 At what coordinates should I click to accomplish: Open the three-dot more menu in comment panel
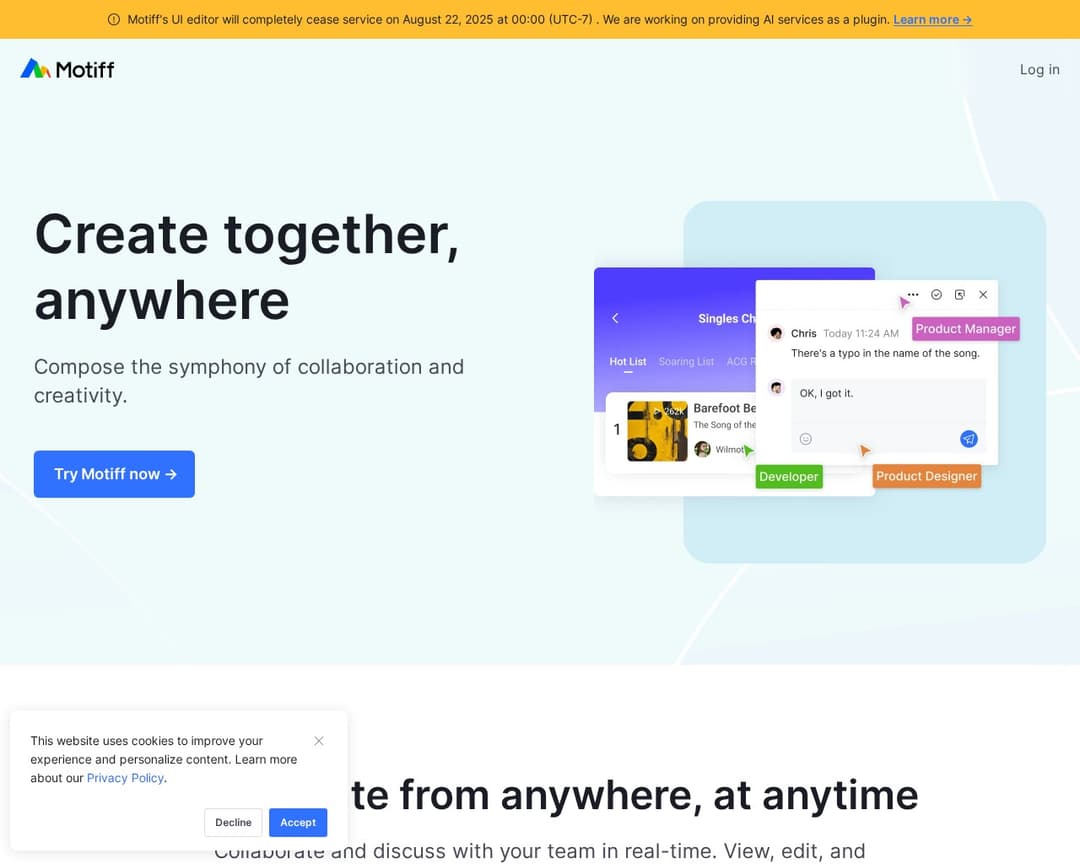point(913,295)
